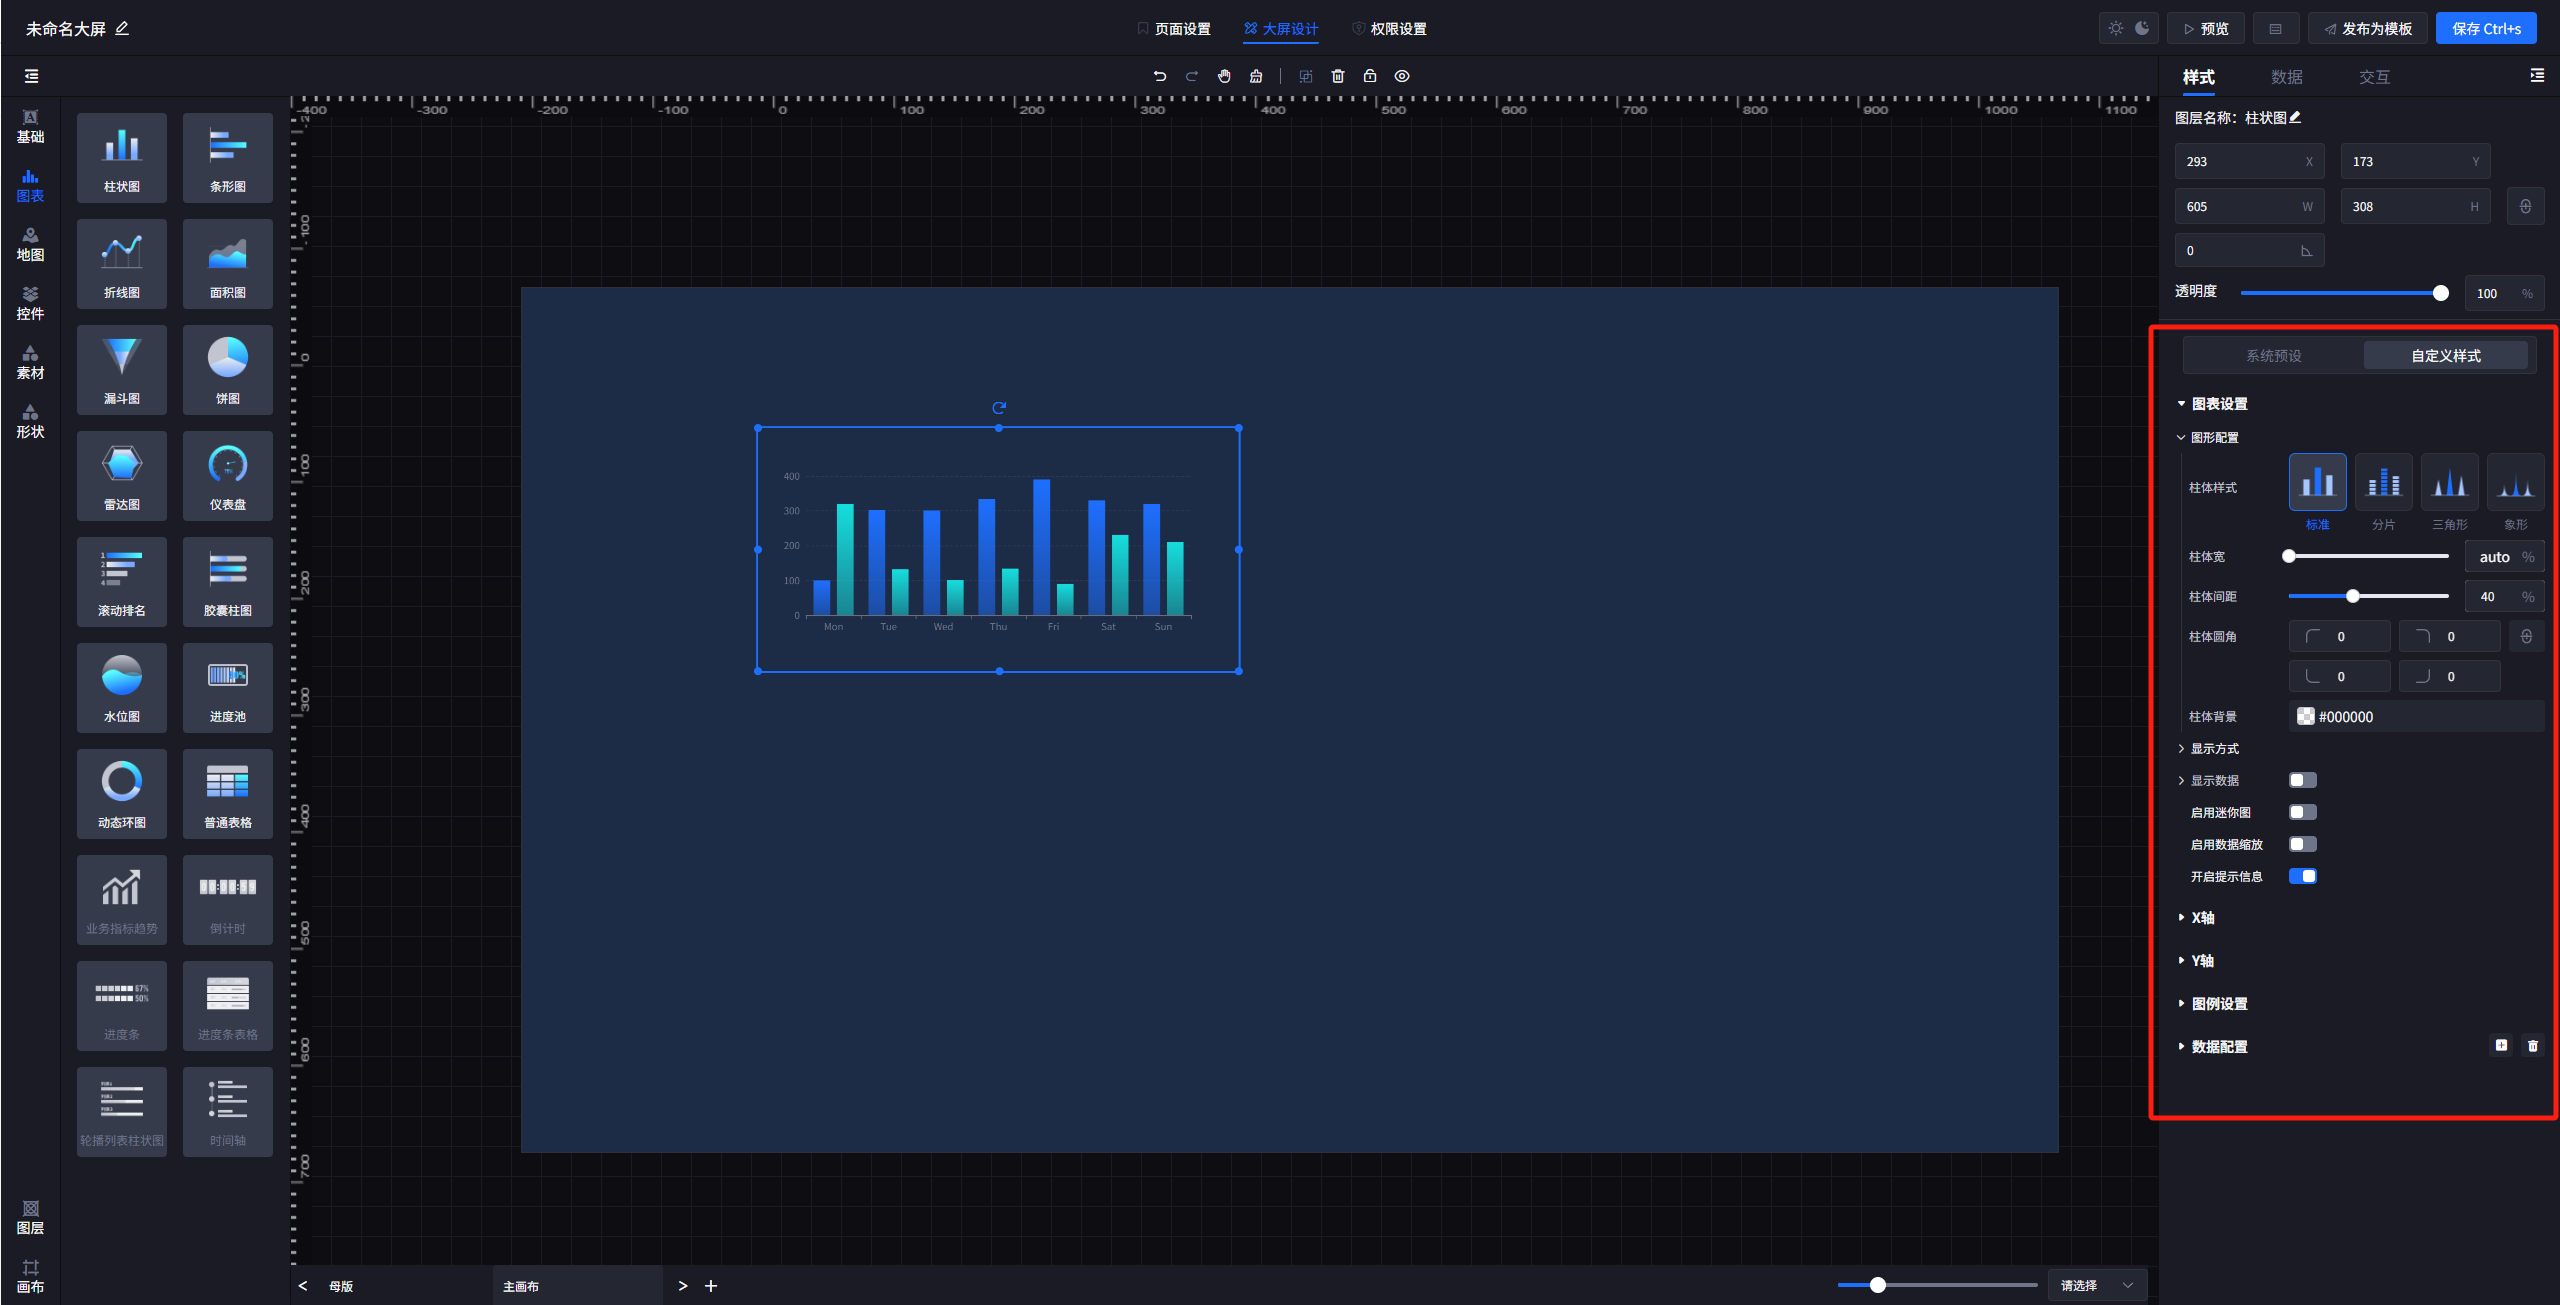Switch to dark mode moon icon
The height and width of the screenshot is (1305, 2560).
[2142, 28]
